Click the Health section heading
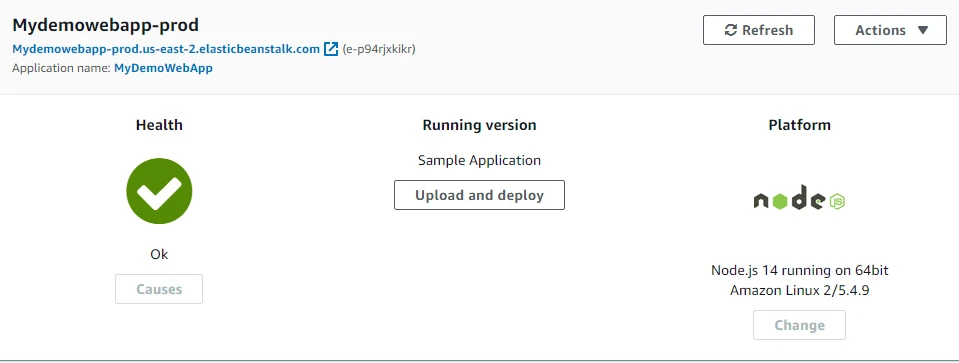This screenshot has width=959, height=363. (x=159, y=125)
